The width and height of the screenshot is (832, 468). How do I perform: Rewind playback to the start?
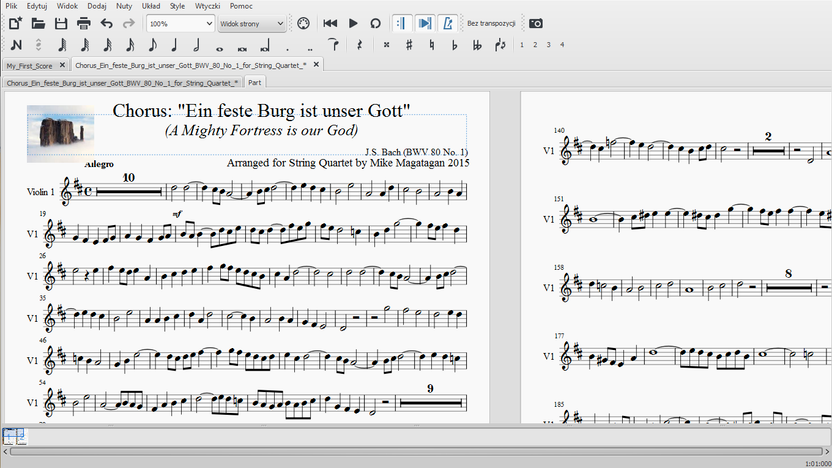click(330, 23)
